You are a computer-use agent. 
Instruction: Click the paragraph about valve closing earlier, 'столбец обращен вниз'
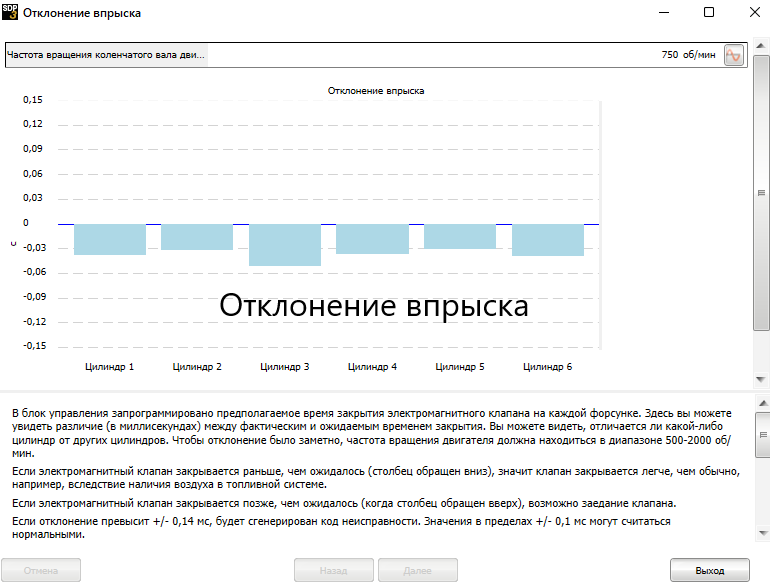pos(376,478)
